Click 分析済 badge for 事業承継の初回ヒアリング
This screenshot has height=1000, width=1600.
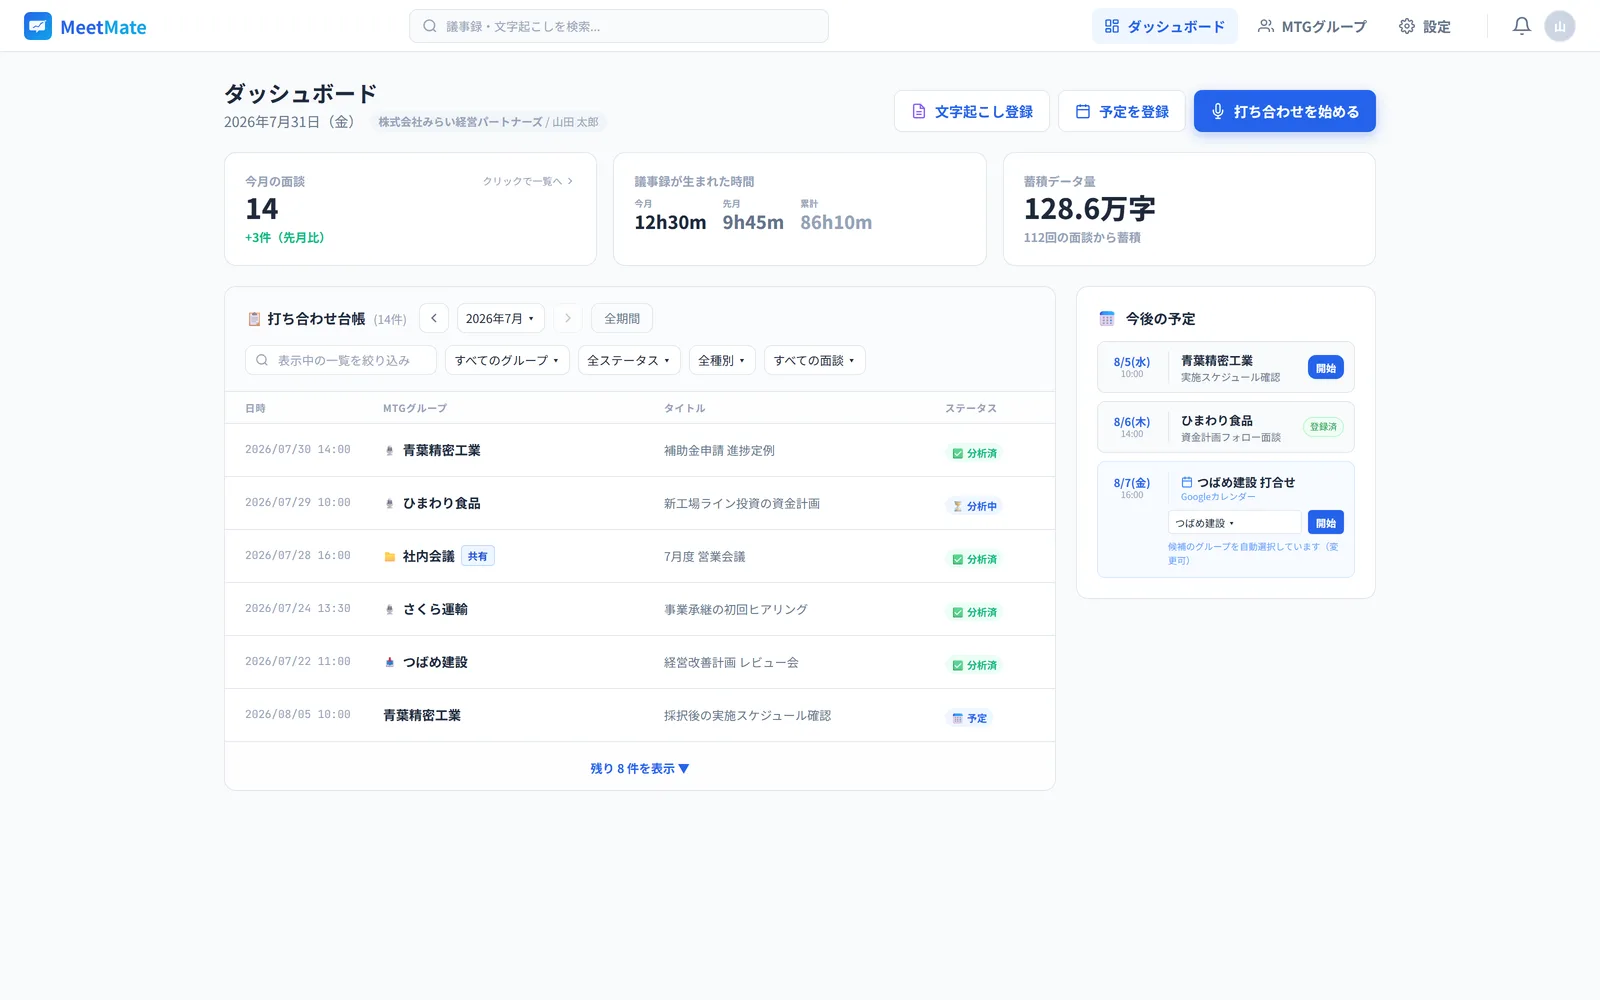pos(974,612)
